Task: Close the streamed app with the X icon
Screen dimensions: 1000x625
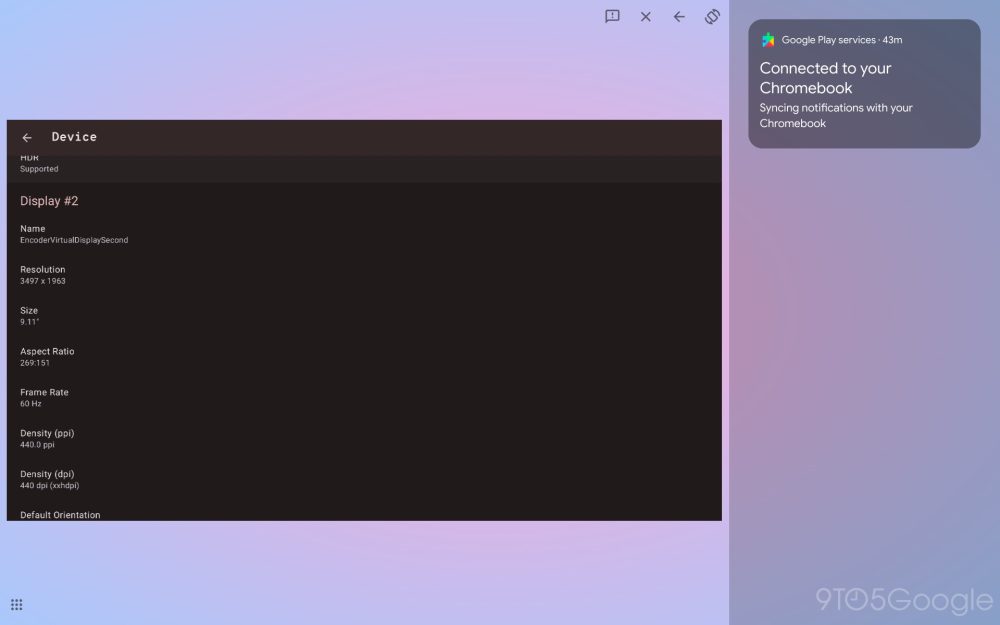Action: (646, 16)
